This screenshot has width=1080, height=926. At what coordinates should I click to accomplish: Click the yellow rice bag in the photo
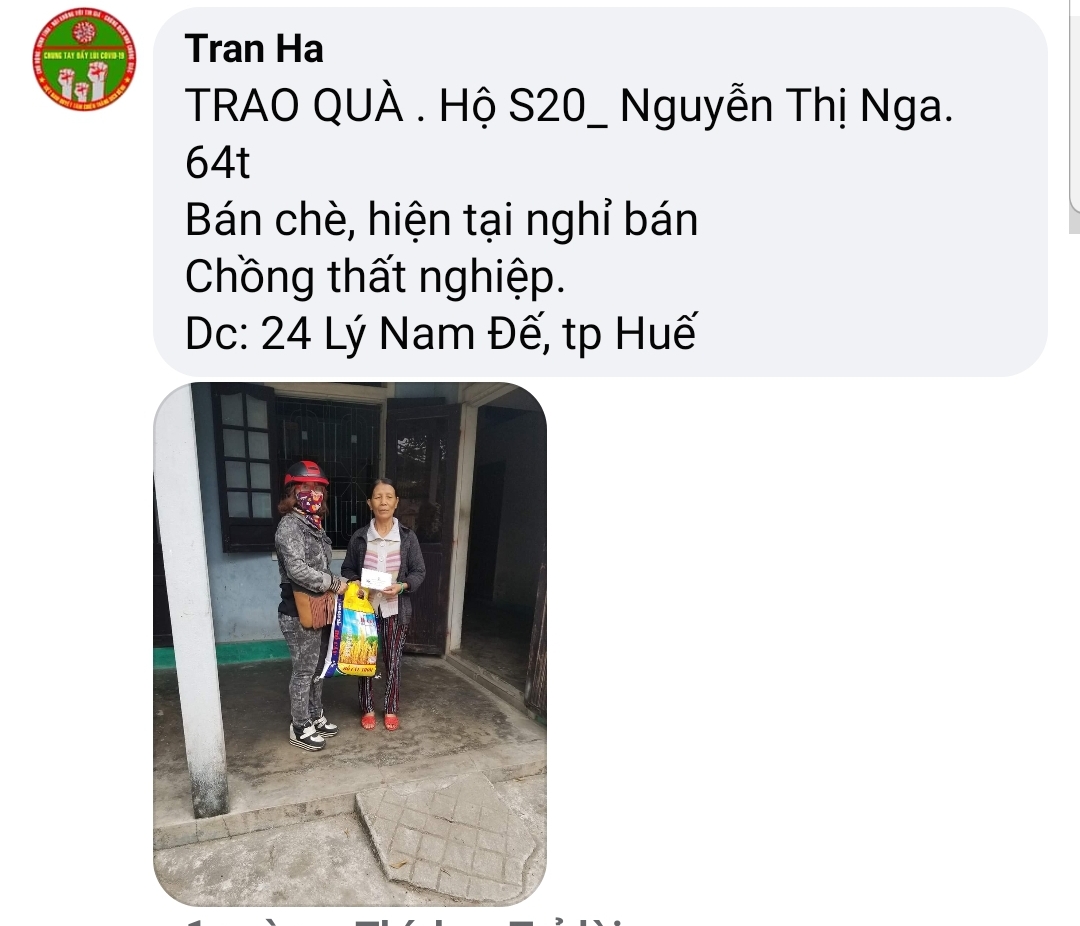357,630
